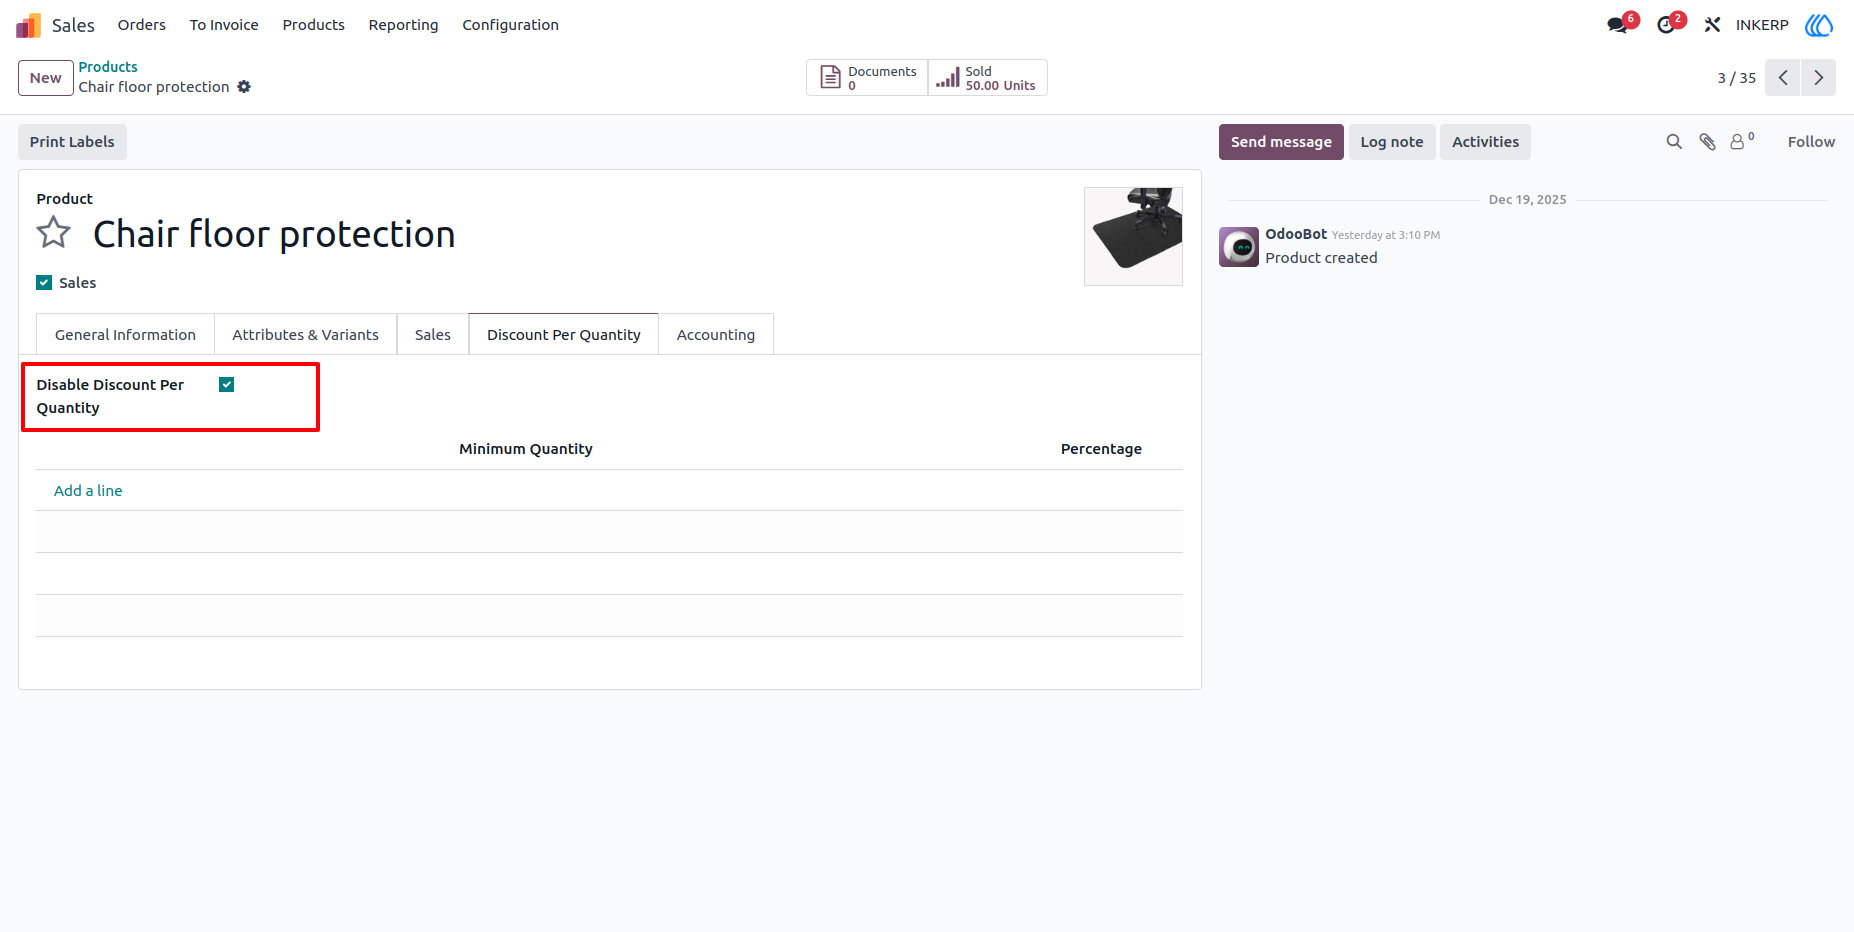Image resolution: width=1854 pixels, height=932 pixels.
Task: Open the user avatar menu icon
Action: pos(1819,25)
